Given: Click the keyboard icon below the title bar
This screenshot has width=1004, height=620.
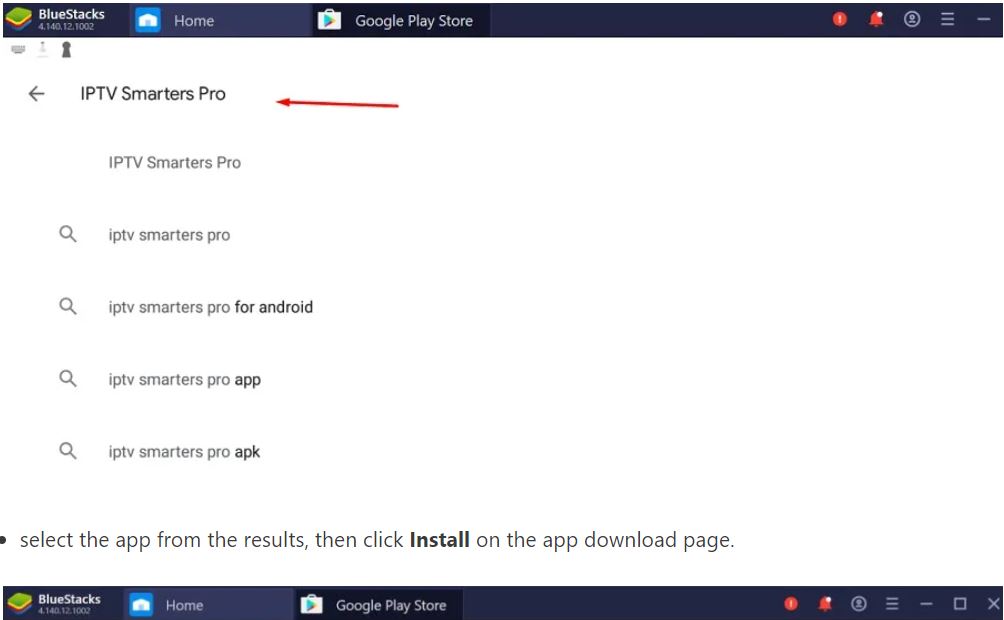Looking at the screenshot, I should [x=18, y=49].
